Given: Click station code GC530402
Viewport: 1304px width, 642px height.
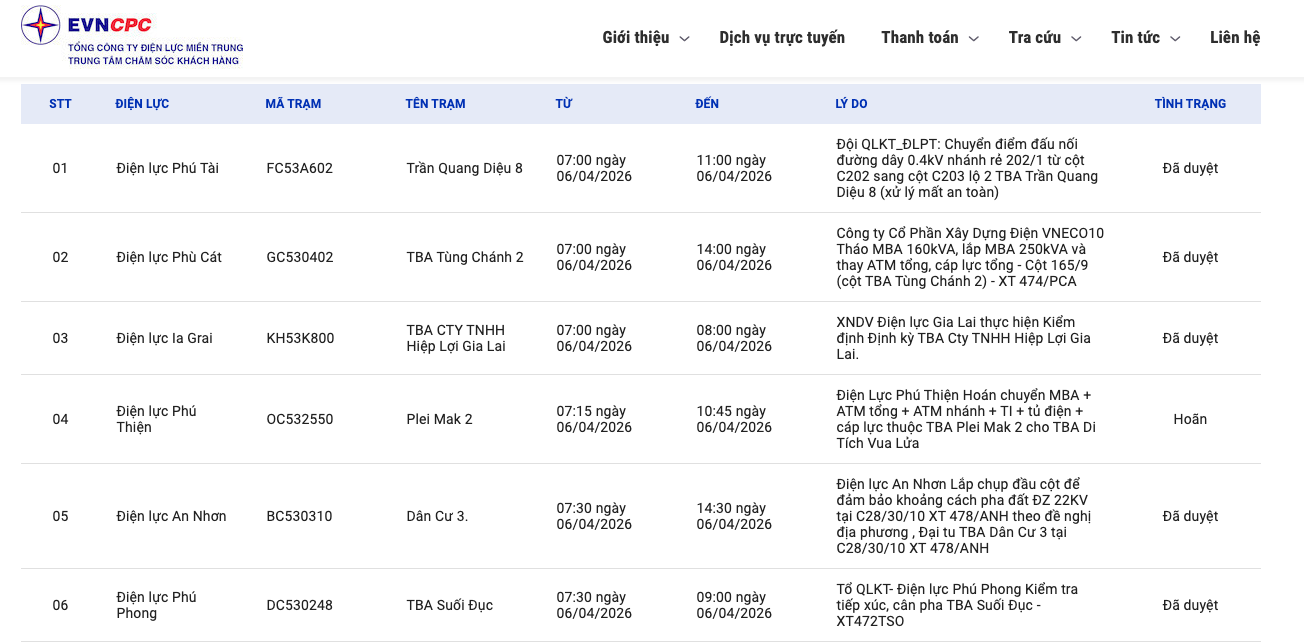Looking at the screenshot, I should click(299, 257).
